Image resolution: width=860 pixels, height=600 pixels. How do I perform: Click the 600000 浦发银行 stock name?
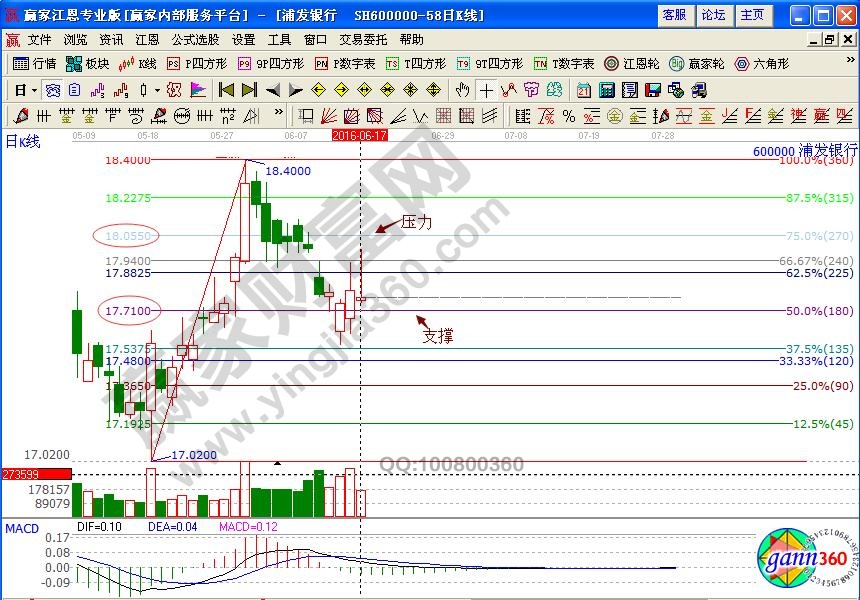[x=805, y=150]
